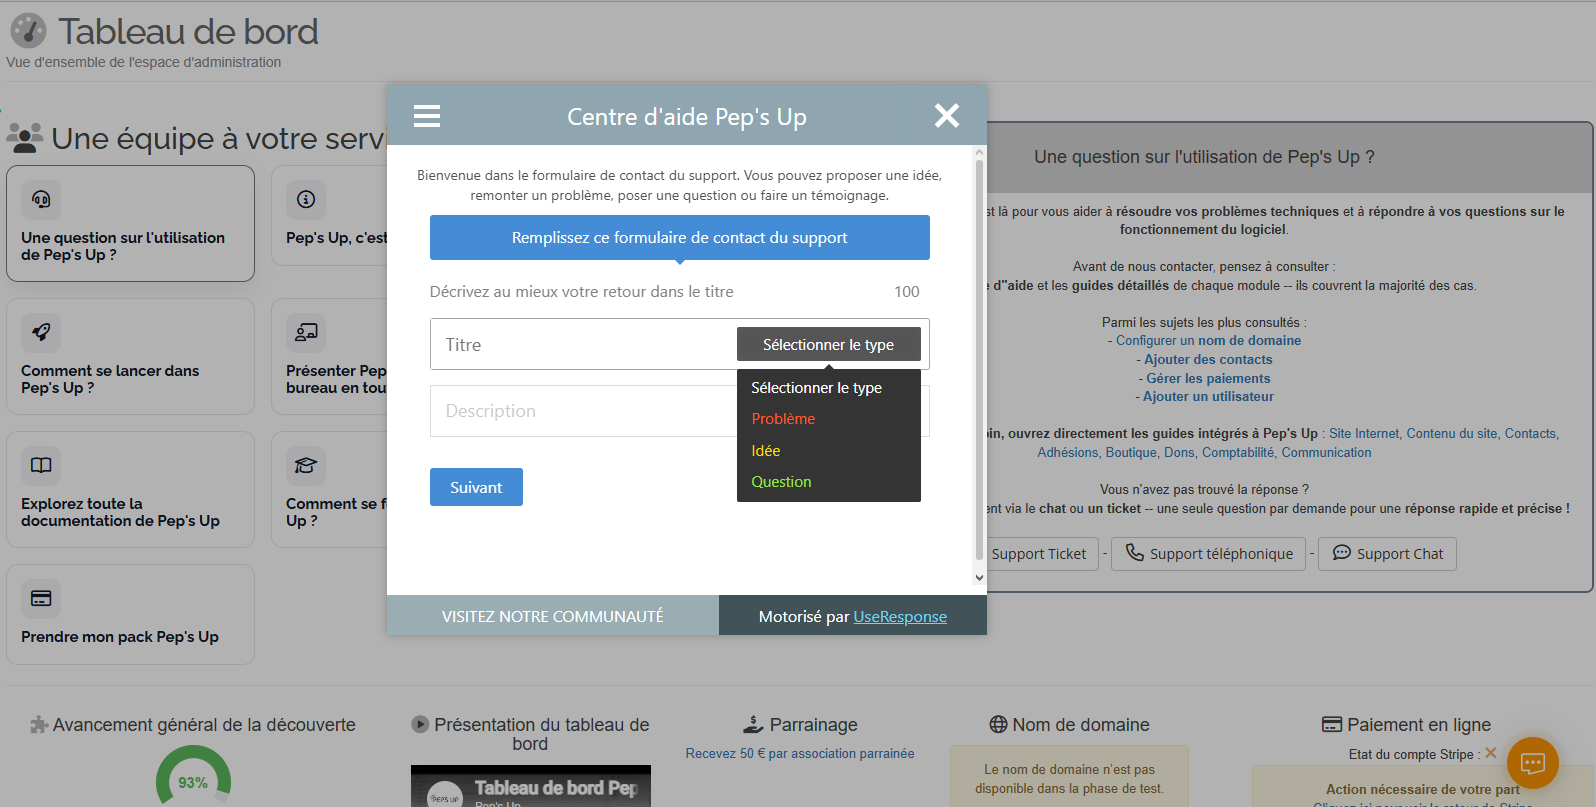This screenshot has height=807, width=1596.
Task: Click the credit card pack icon
Action: (x=41, y=598)
